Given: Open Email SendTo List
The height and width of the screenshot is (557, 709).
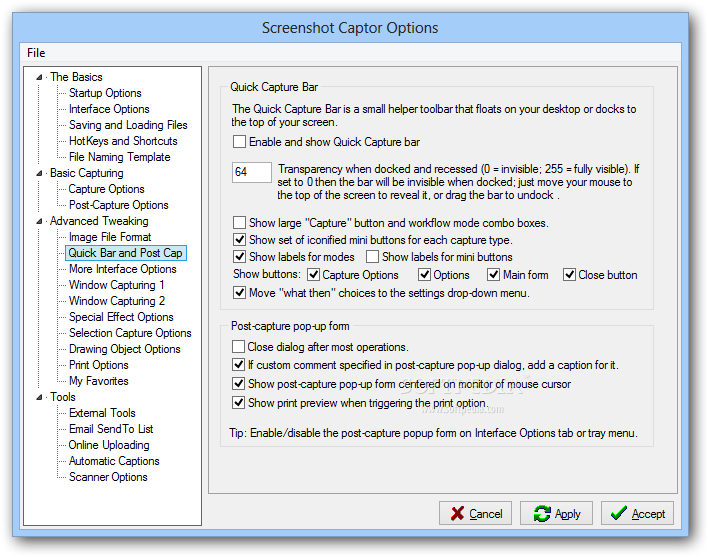Looking at the screenshot, I should (111, 429).
